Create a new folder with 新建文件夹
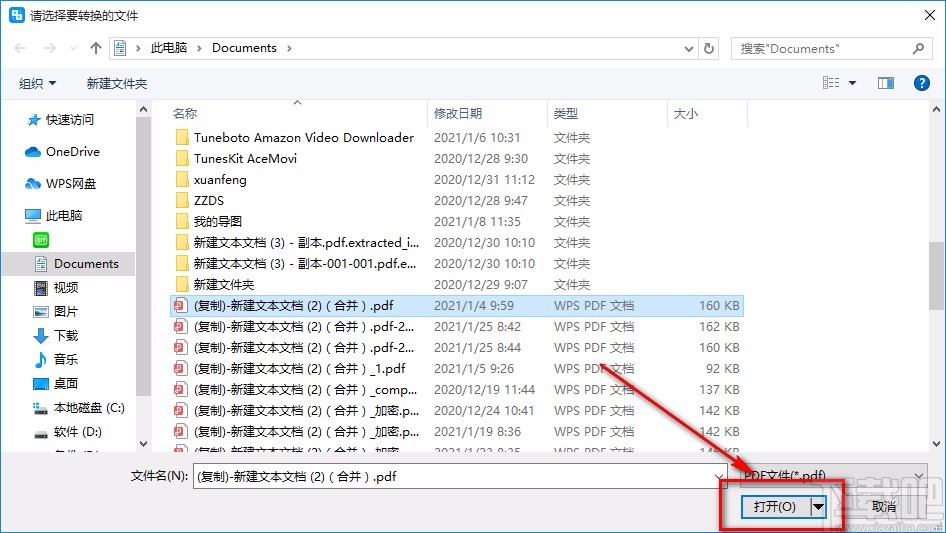 [116, 83]
